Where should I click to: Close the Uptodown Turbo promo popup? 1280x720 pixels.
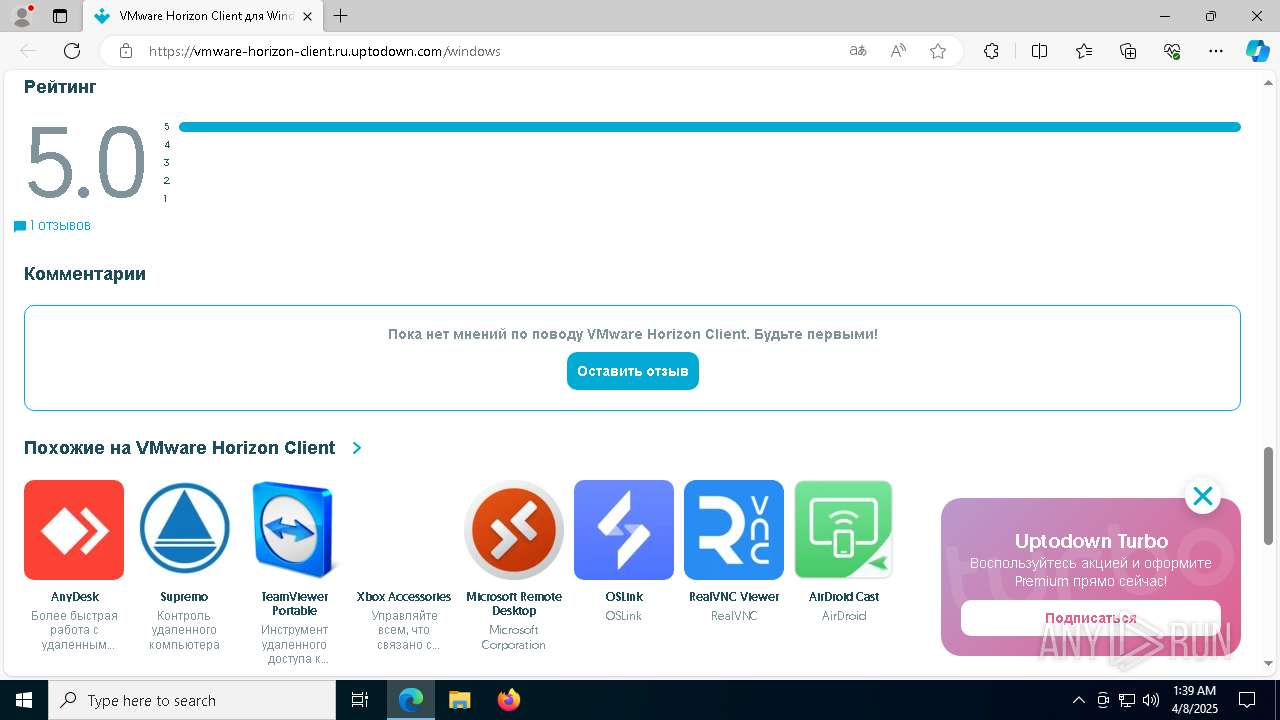click(1202, 496)
